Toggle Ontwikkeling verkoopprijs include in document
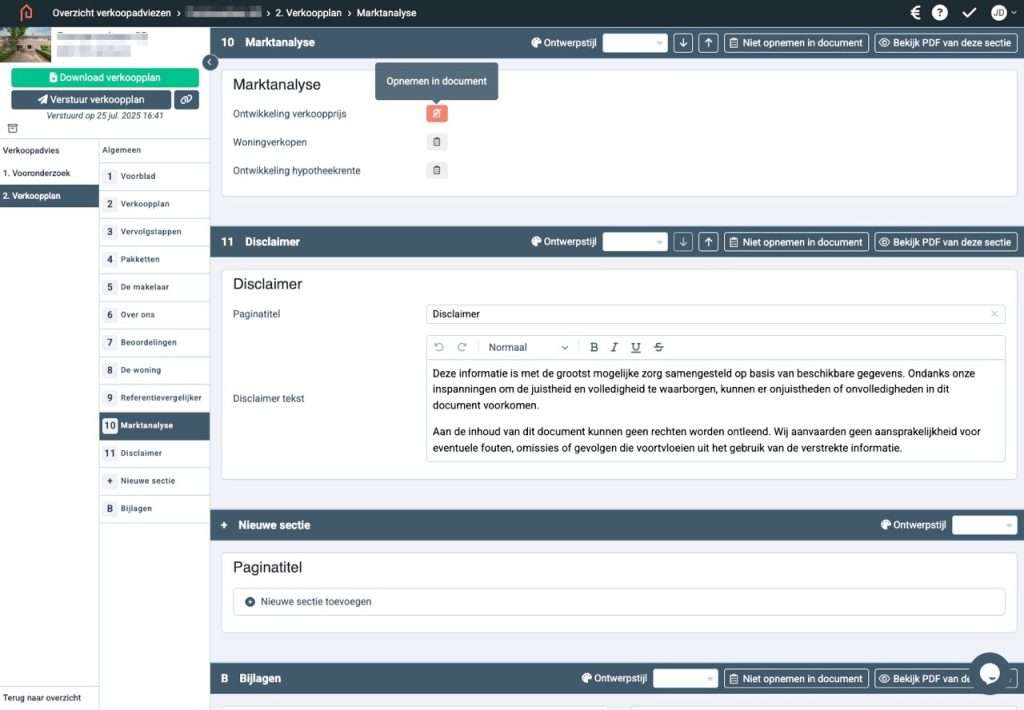The width and height of the screenshot is (1024, 710). point(437,114)
